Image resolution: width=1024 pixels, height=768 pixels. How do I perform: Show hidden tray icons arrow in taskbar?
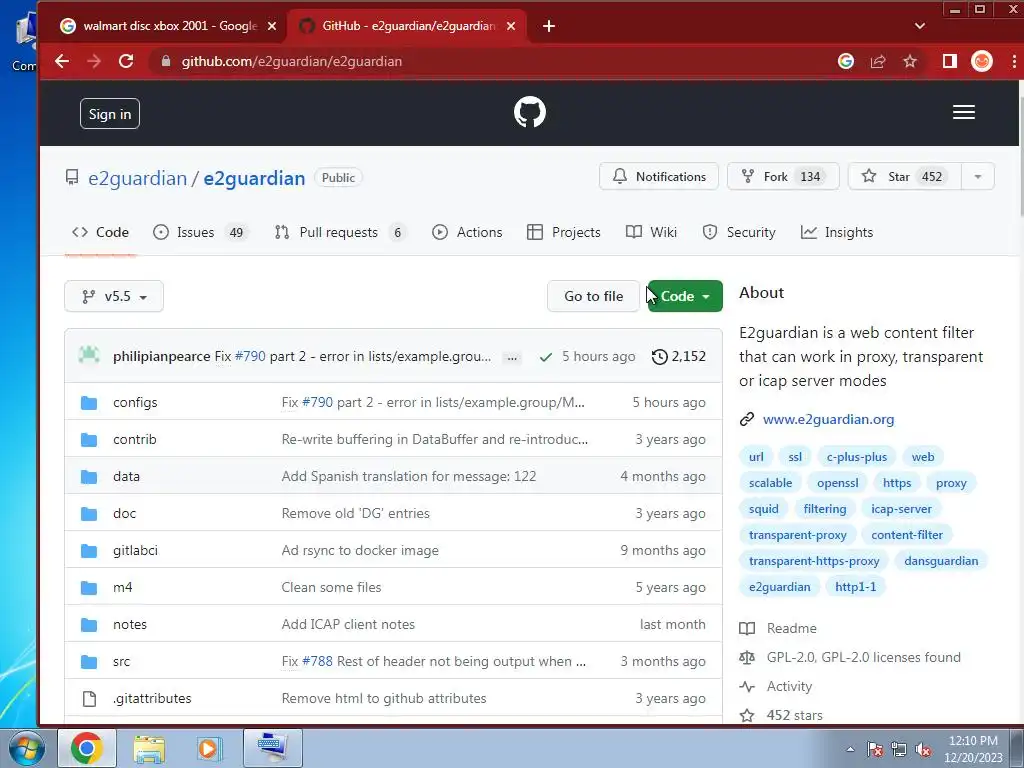850,749
